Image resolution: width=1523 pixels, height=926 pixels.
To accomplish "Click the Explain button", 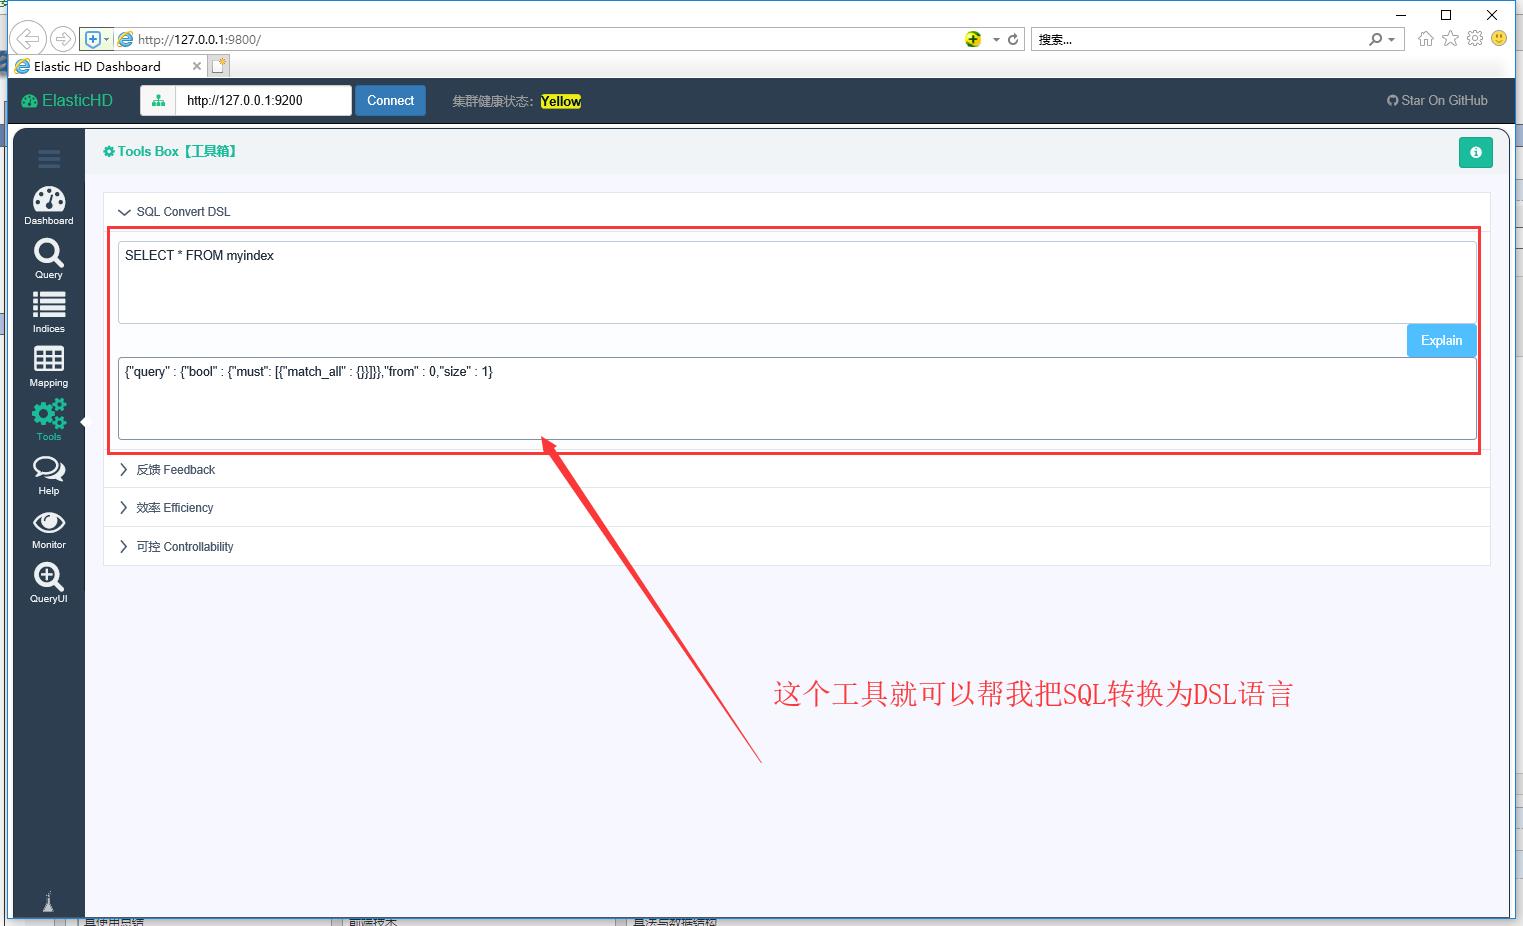I will (x=1441, y=341).
